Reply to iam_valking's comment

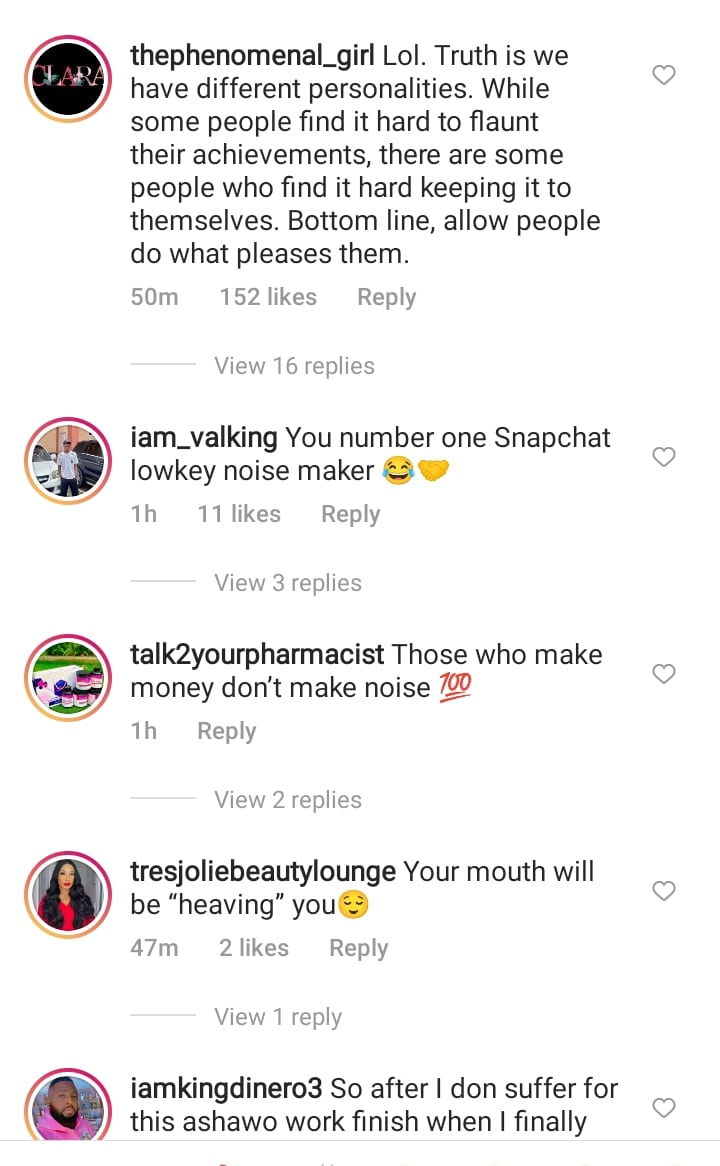pos(350,514)
